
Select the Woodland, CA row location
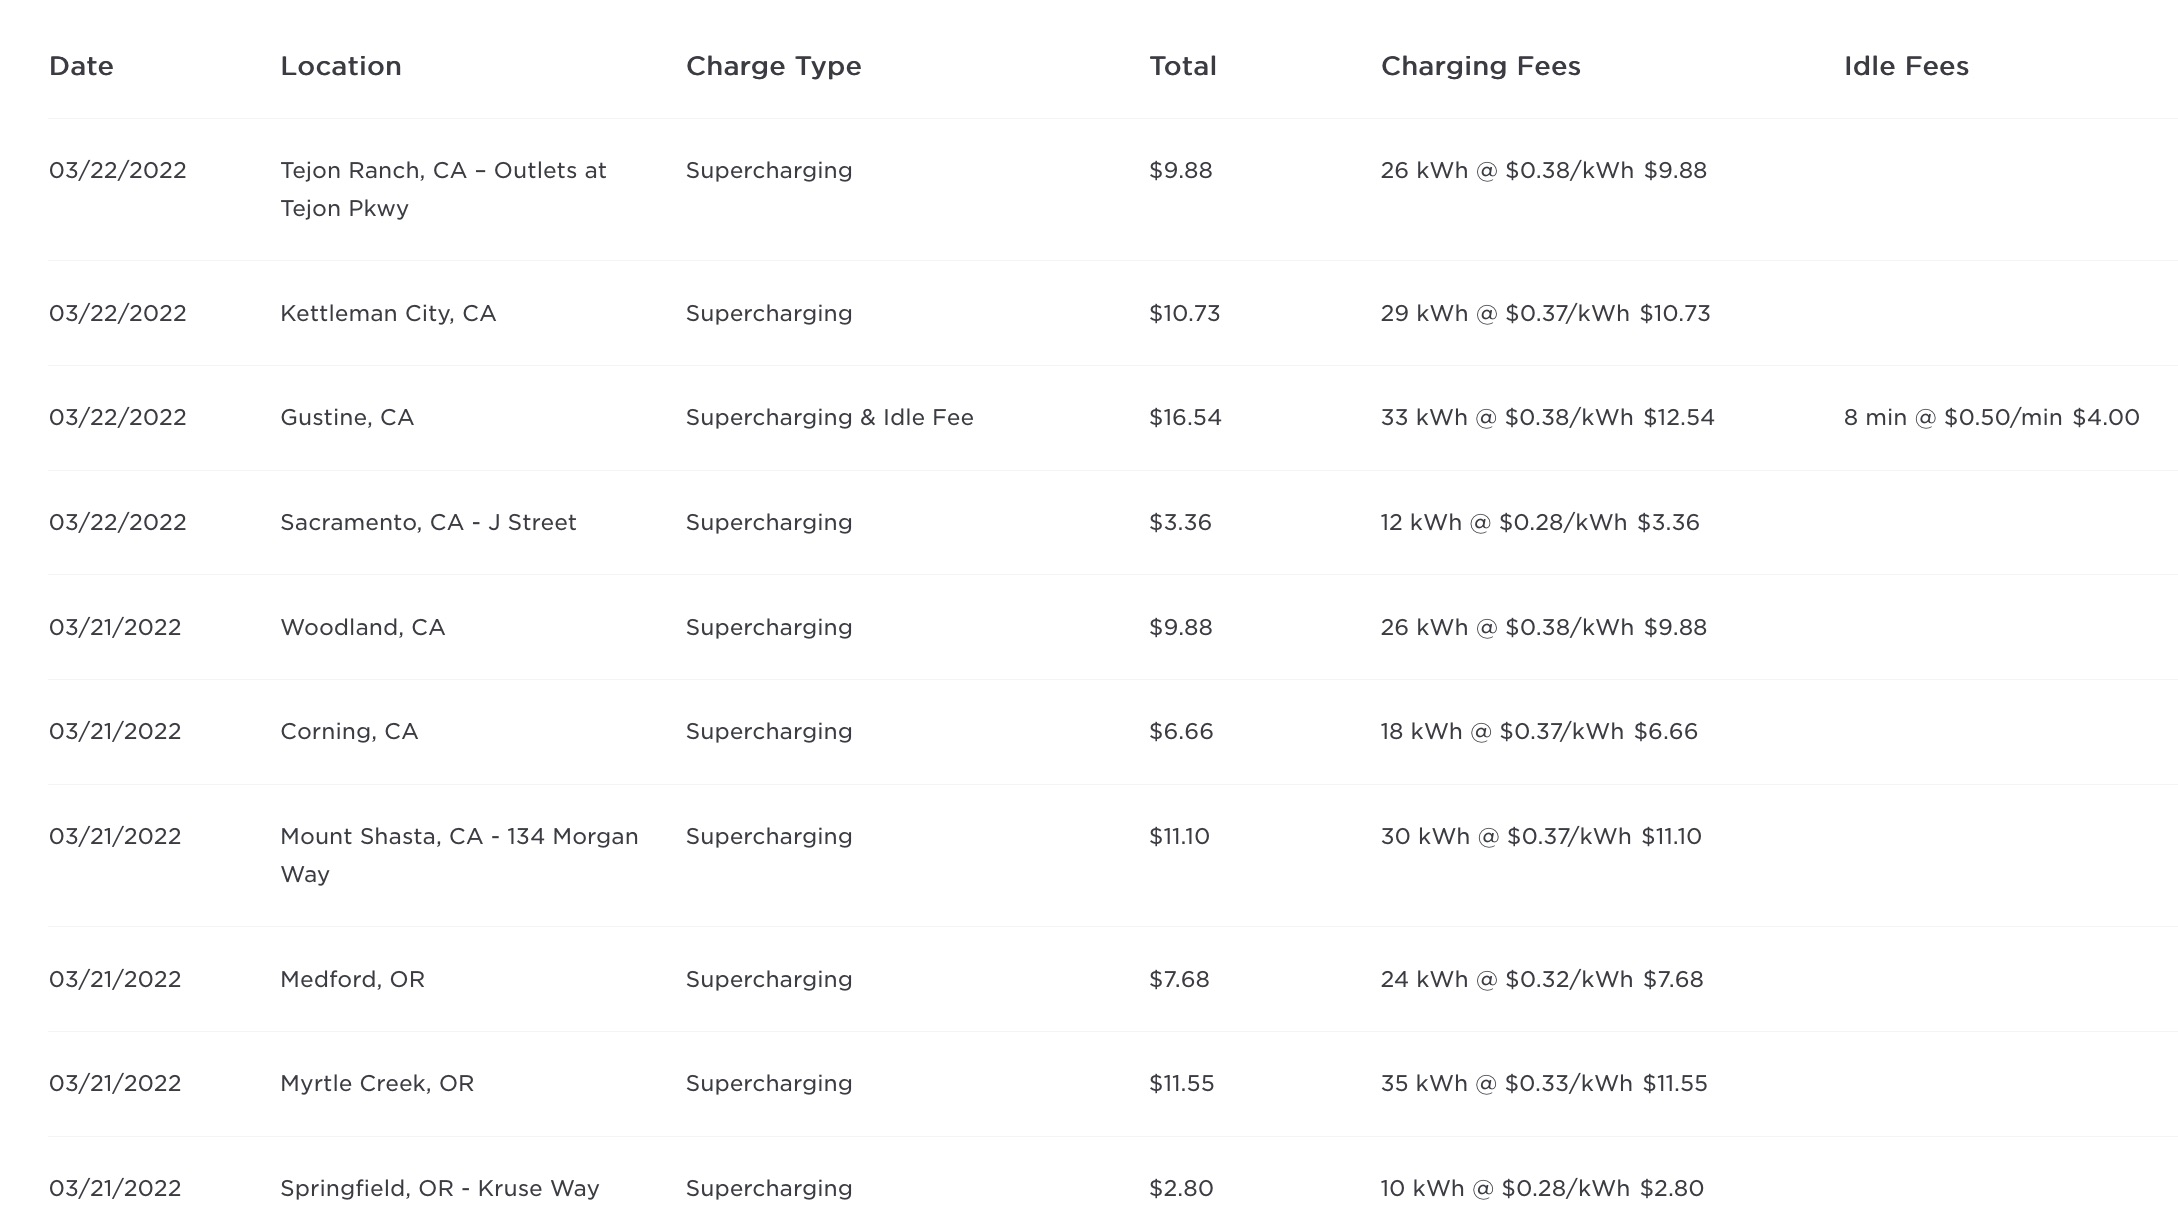[x=362, y=627]
